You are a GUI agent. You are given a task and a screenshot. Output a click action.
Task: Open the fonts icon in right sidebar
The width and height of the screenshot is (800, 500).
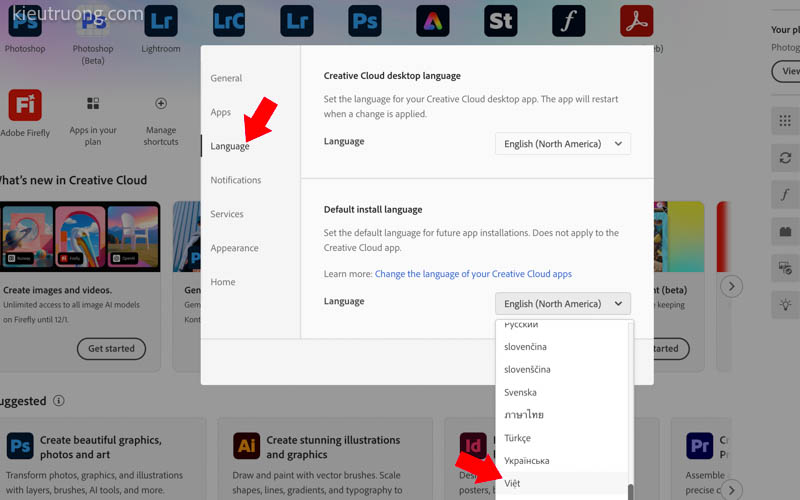785,194
